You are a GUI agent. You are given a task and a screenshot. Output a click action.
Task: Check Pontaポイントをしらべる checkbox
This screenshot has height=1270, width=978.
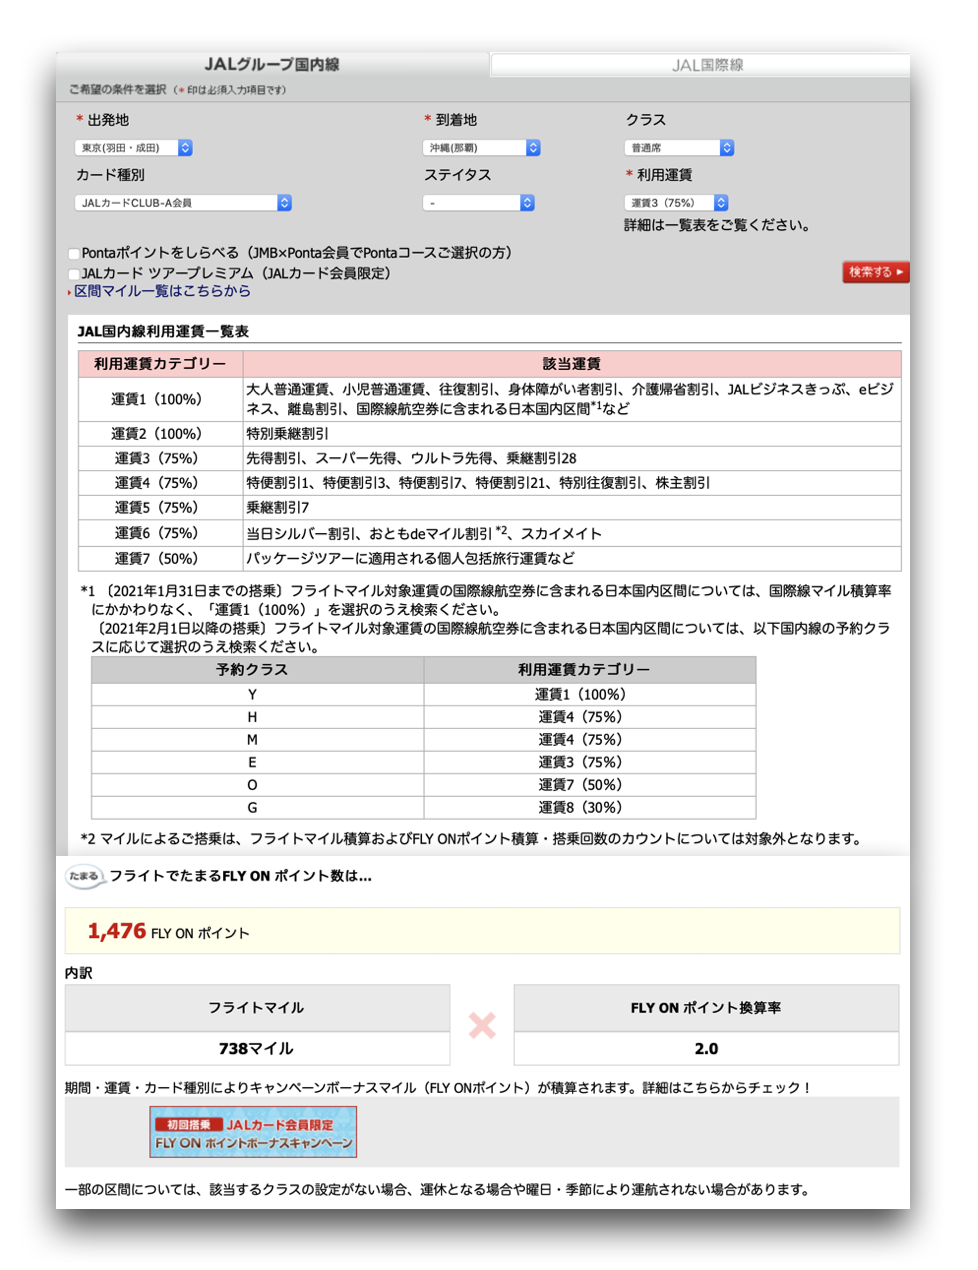point(74,254)
